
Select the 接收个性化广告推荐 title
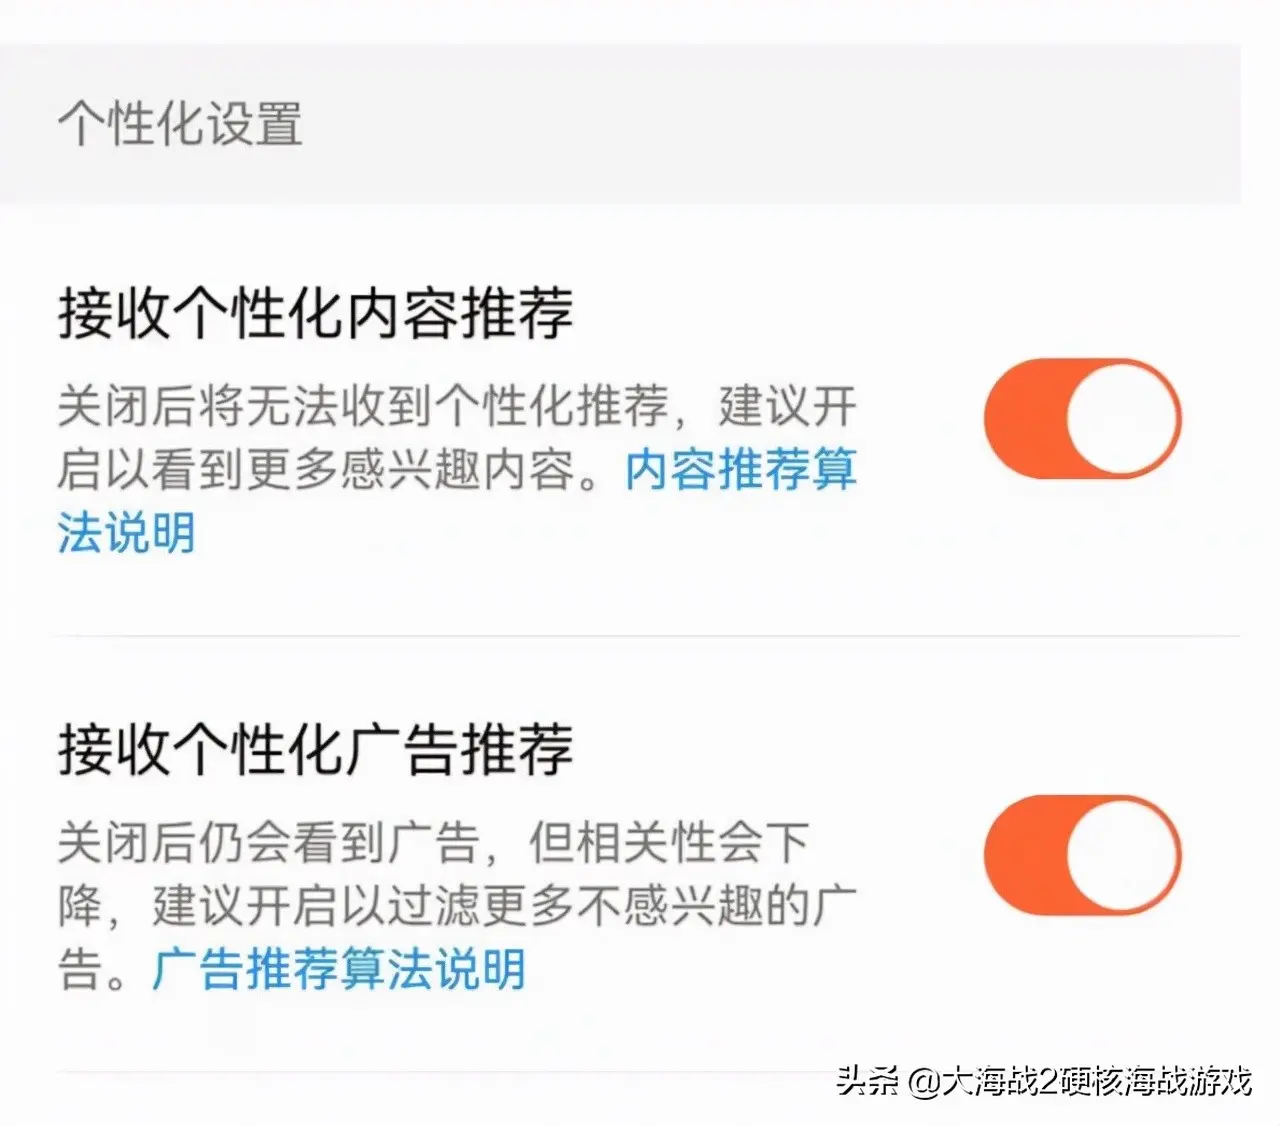(x=315, y=749)
